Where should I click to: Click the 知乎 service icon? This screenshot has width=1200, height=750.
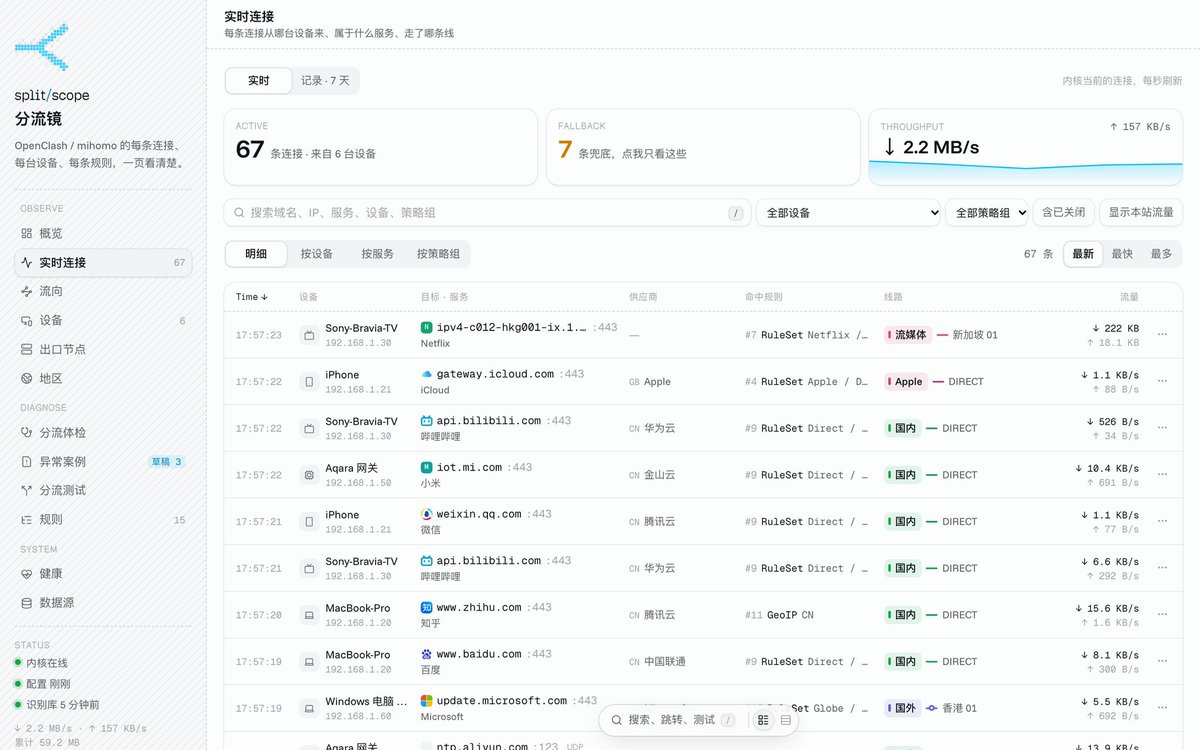pos(427,607)
